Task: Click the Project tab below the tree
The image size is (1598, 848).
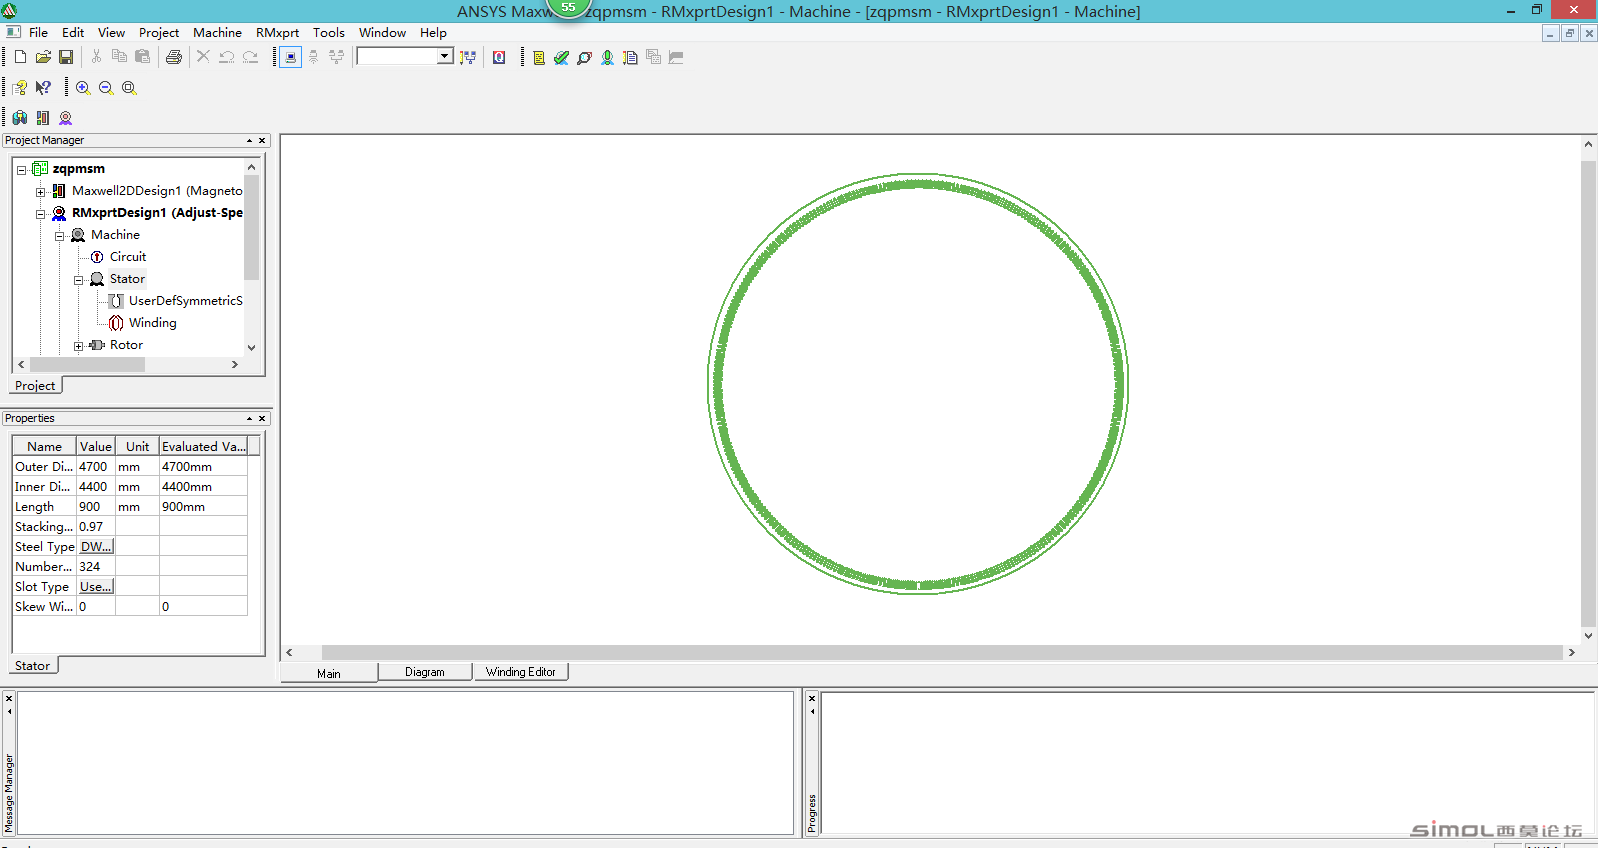Action: coord(35,386)
